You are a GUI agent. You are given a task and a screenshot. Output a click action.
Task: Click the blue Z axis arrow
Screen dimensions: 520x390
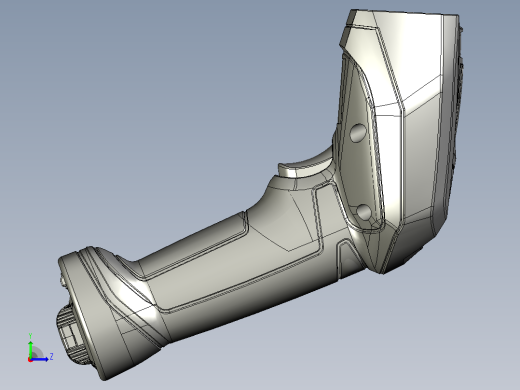coord(40,359)
